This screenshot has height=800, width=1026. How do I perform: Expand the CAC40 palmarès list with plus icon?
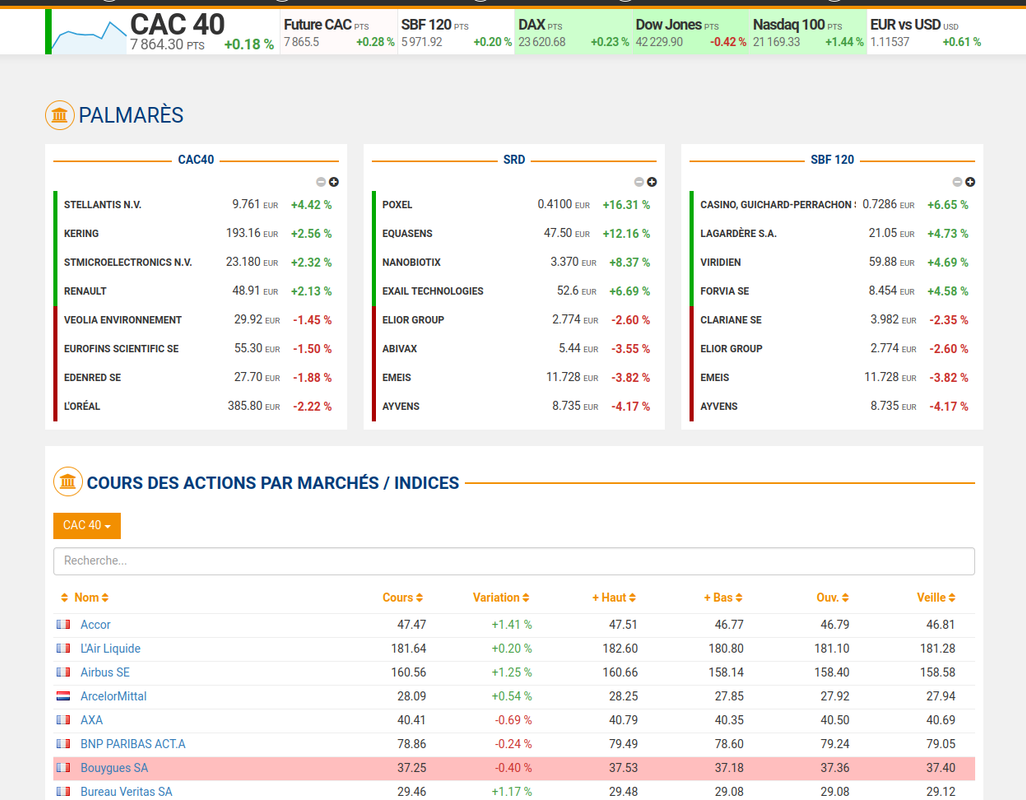tap(334, 182)
